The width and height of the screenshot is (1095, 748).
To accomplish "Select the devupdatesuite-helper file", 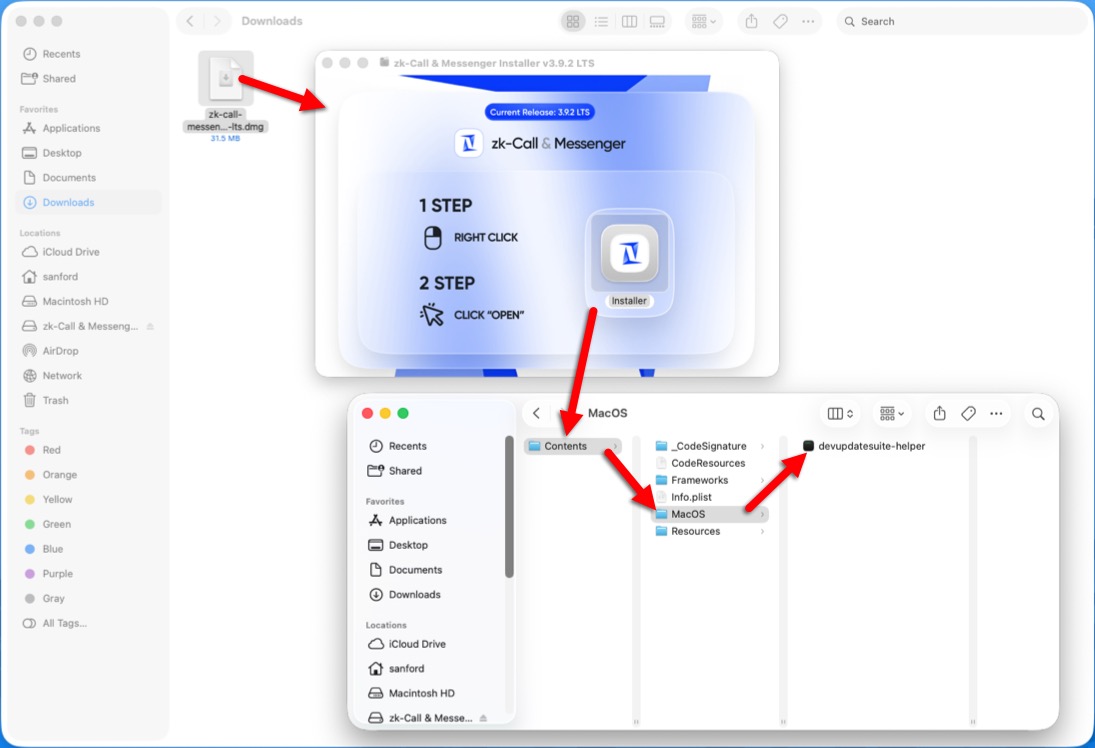I will pyautogui.click(x=864, y=446).
